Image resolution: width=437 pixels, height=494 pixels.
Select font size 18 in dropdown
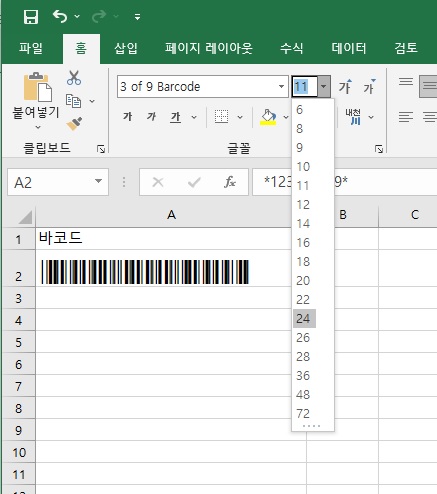click(304, 262)
